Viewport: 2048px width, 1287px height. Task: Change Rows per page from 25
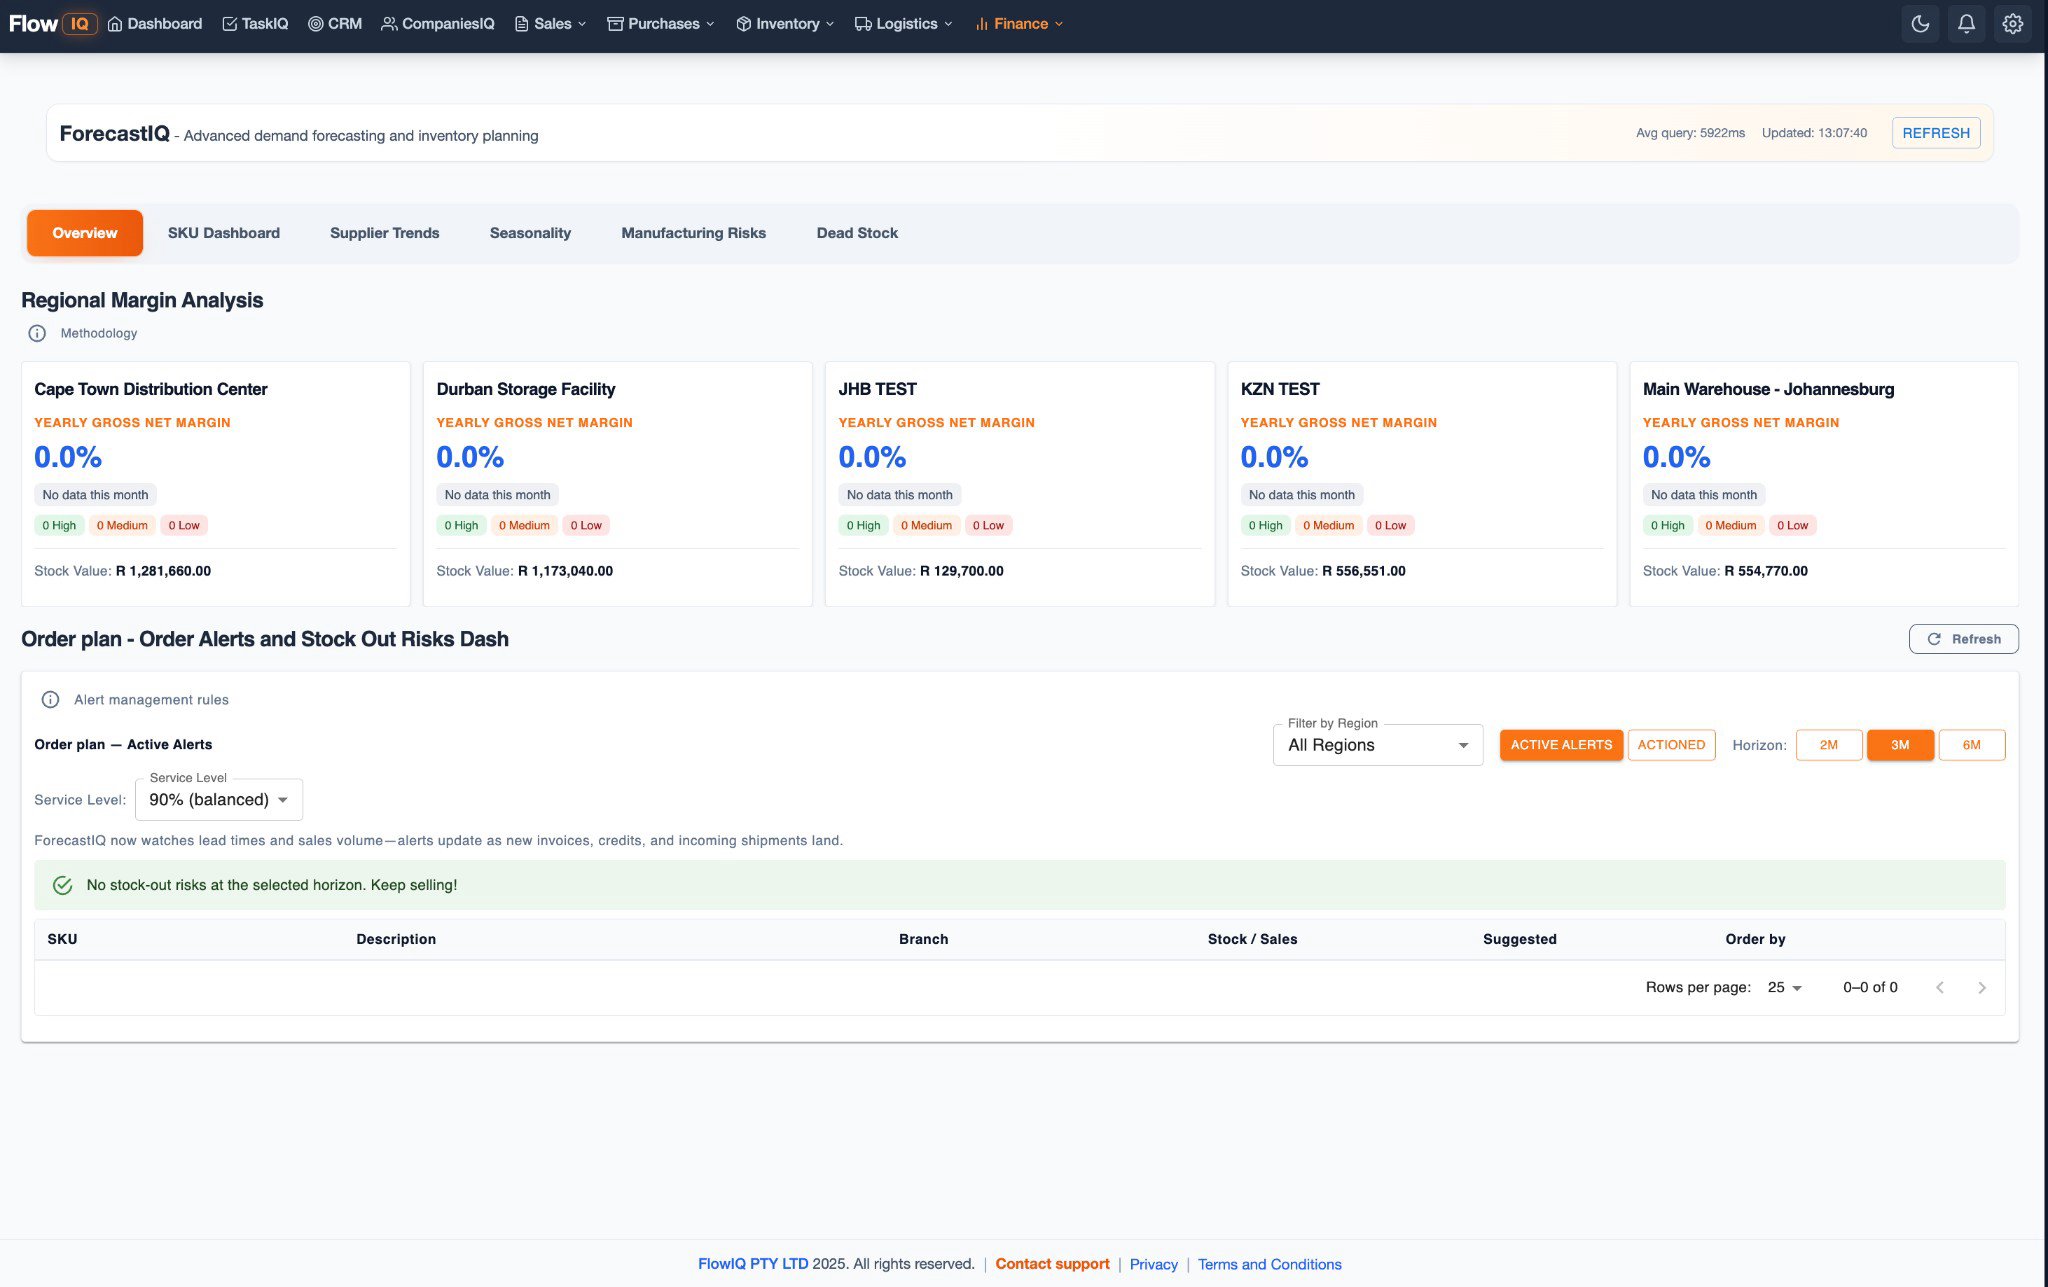1784,987
